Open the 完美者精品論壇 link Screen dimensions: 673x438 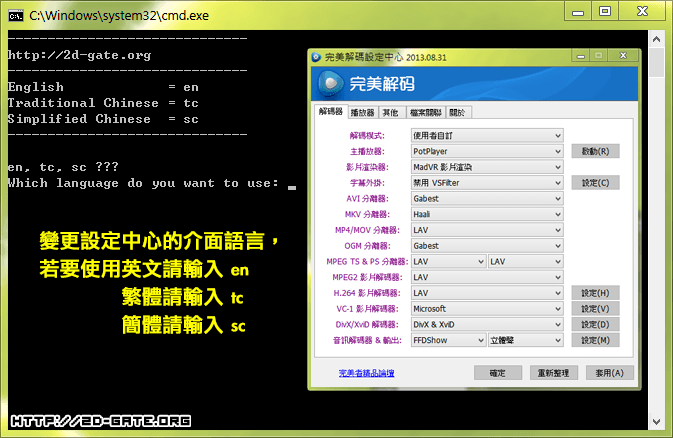[x=366, y=373]
